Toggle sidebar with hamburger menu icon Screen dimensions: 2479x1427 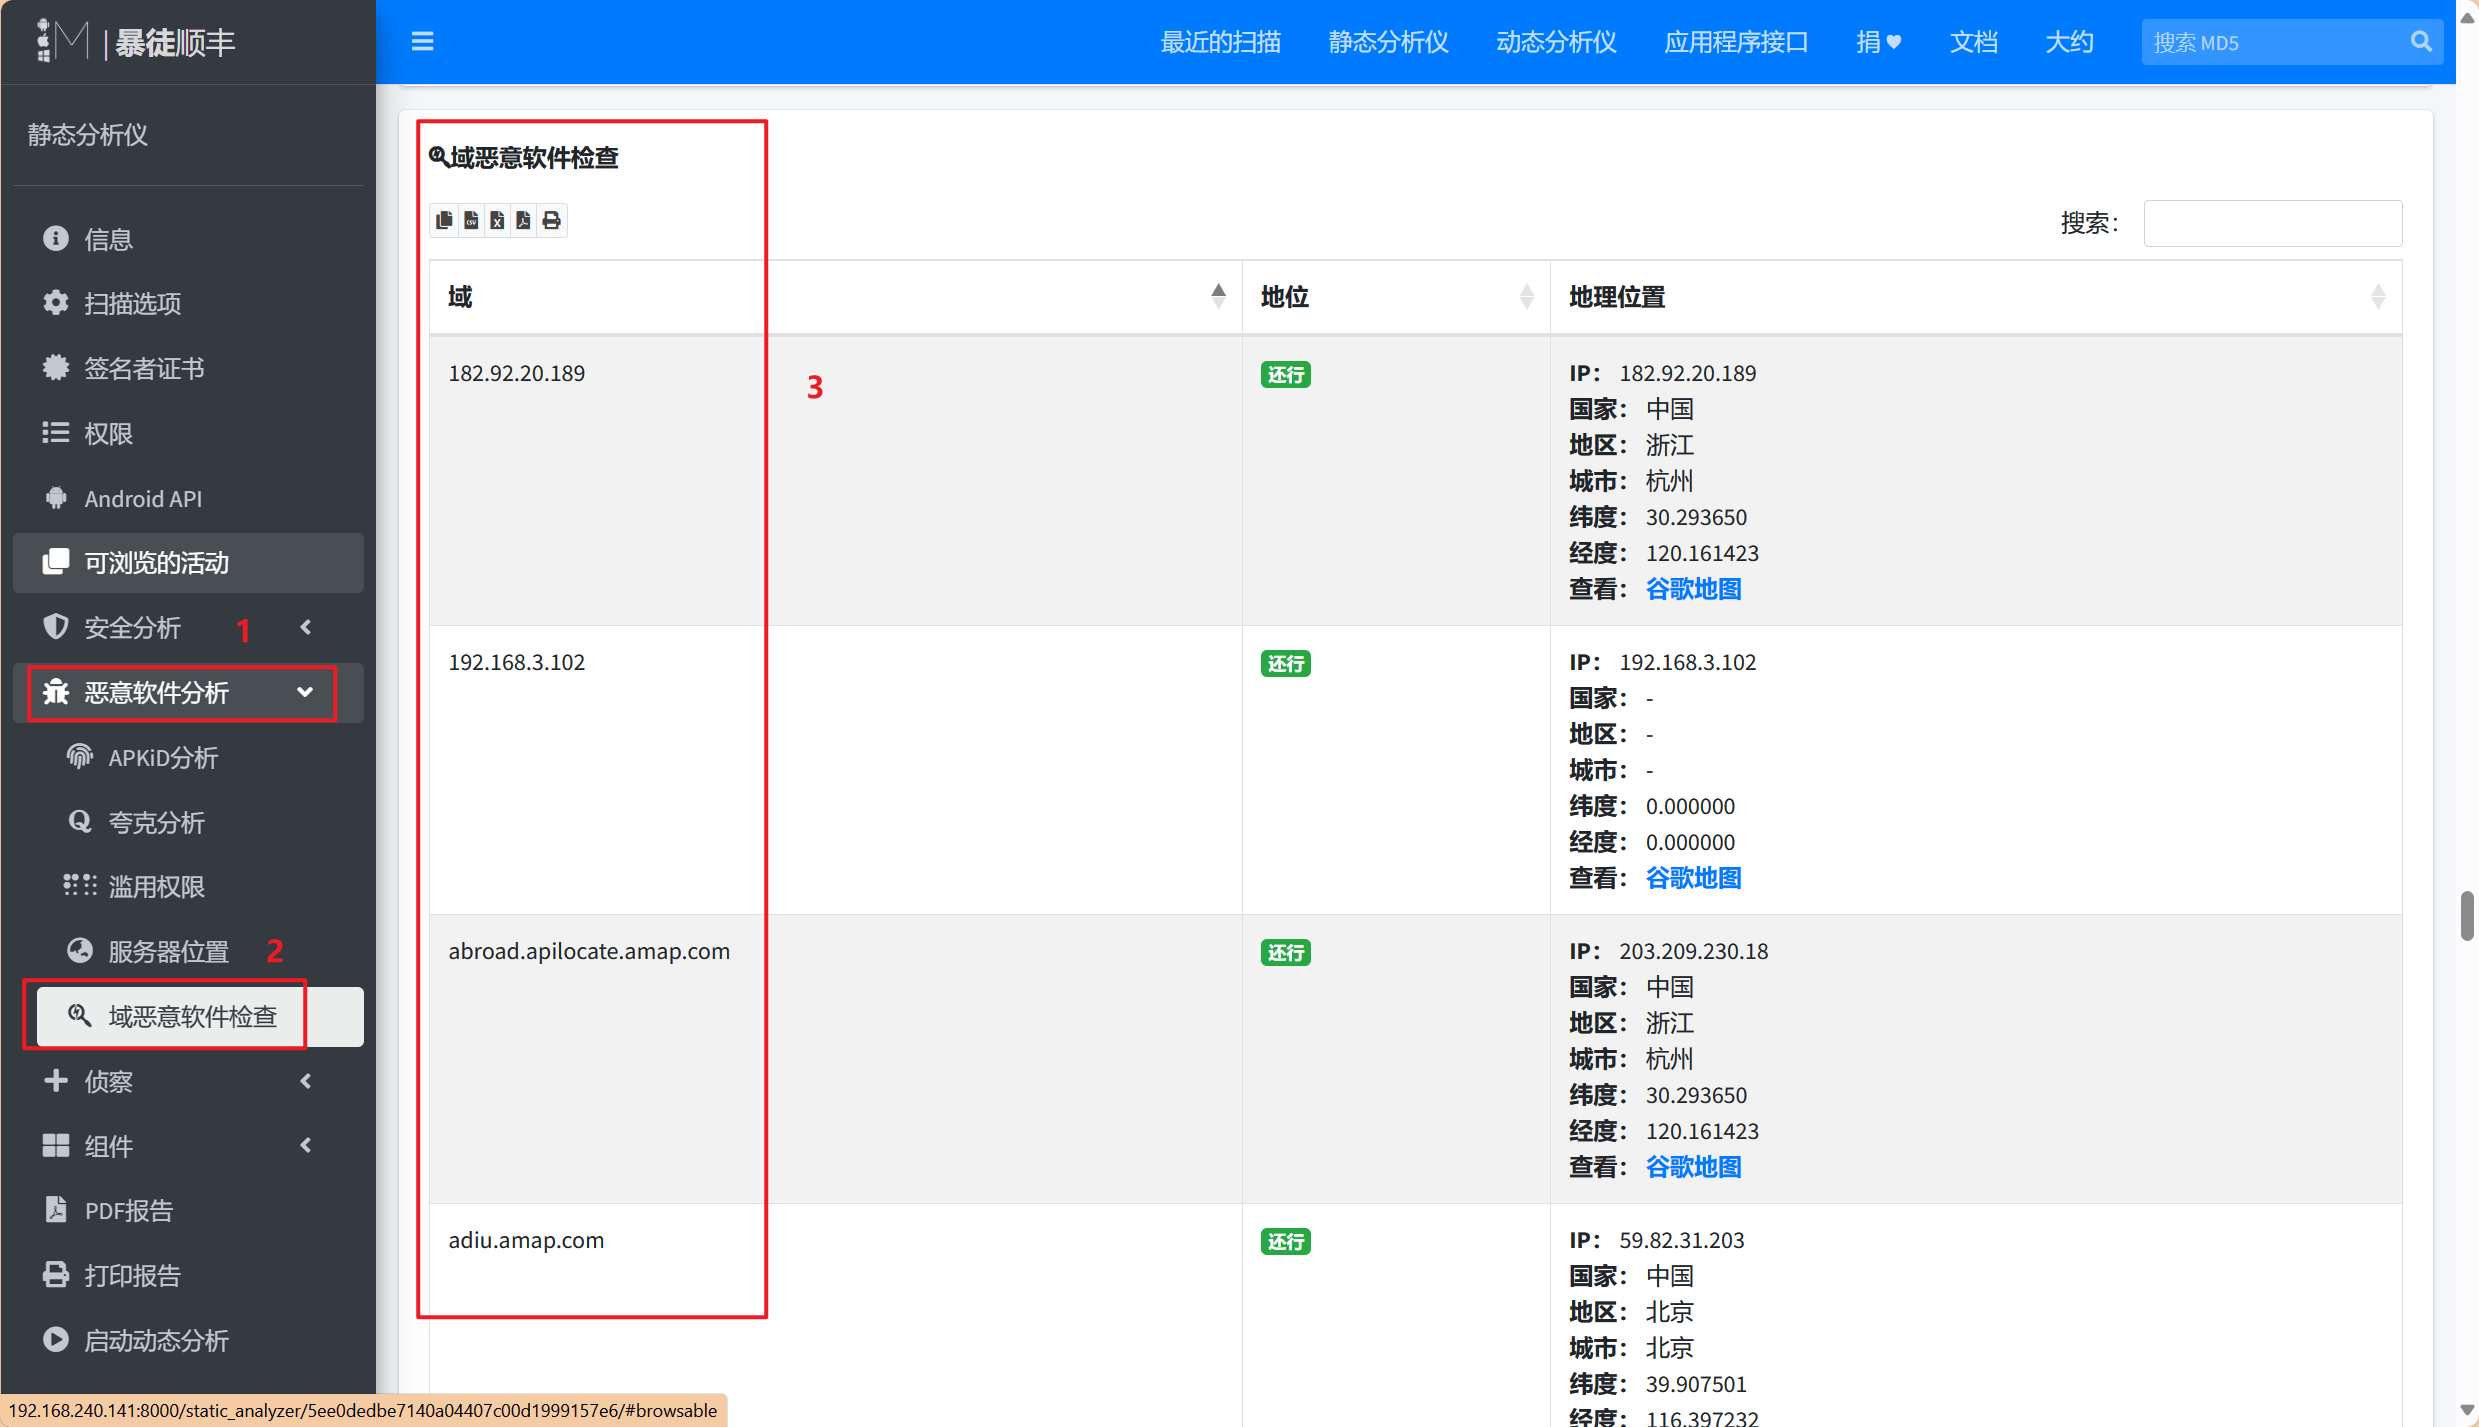click(x=422, y=41)
